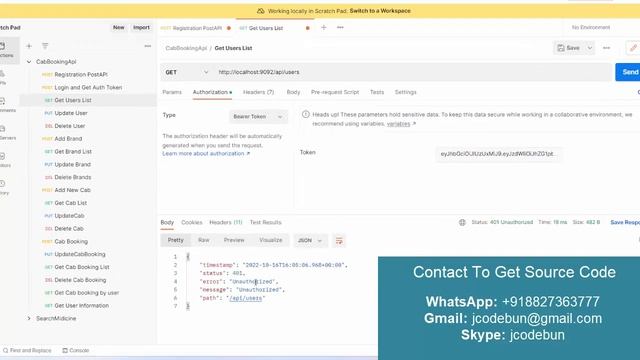Open the Headers (7) request tab
640x360 pixels.
click(258, 92)
